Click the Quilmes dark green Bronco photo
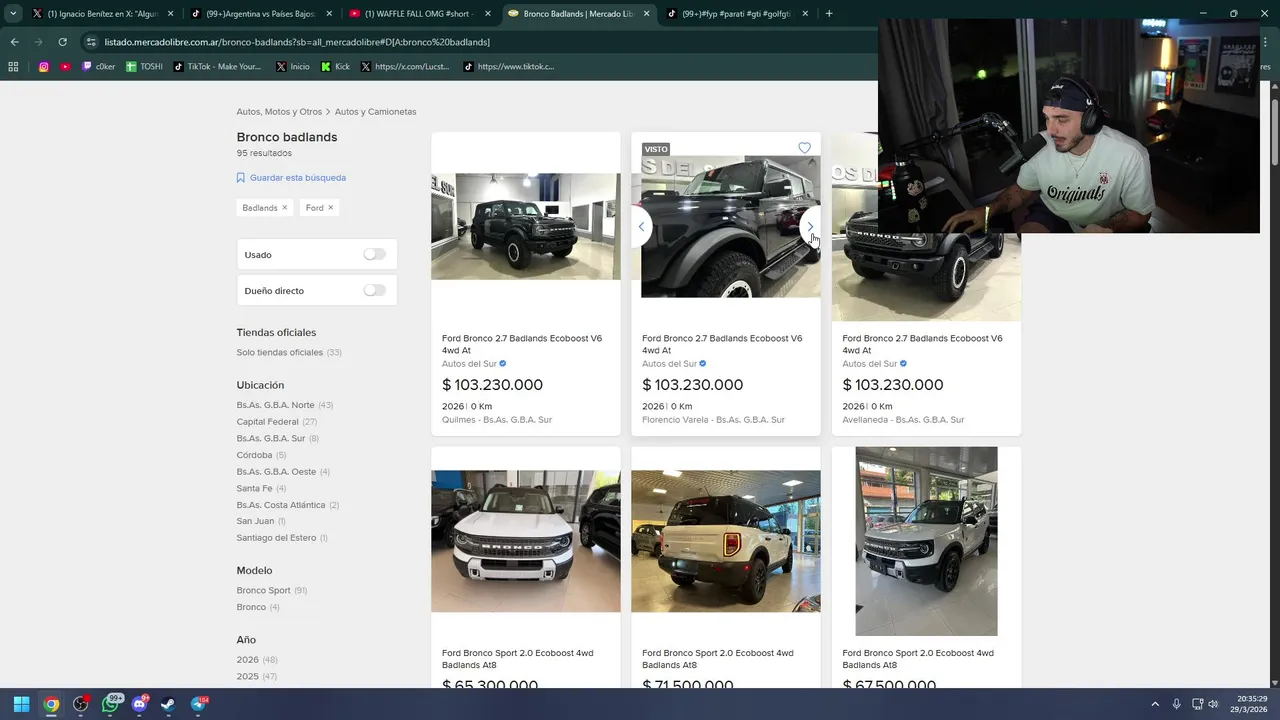1280x720 pixels. pos(526,227)
